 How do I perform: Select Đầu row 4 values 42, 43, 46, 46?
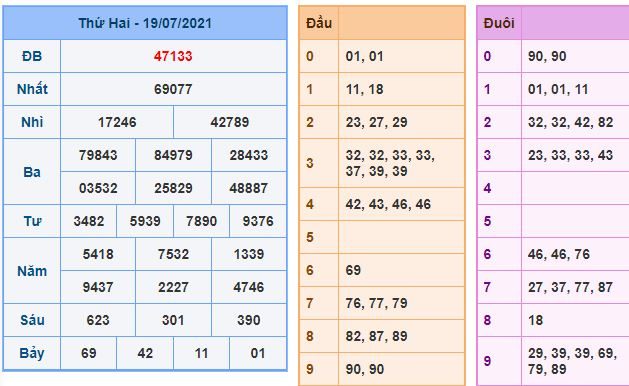[x=388, y=204]
